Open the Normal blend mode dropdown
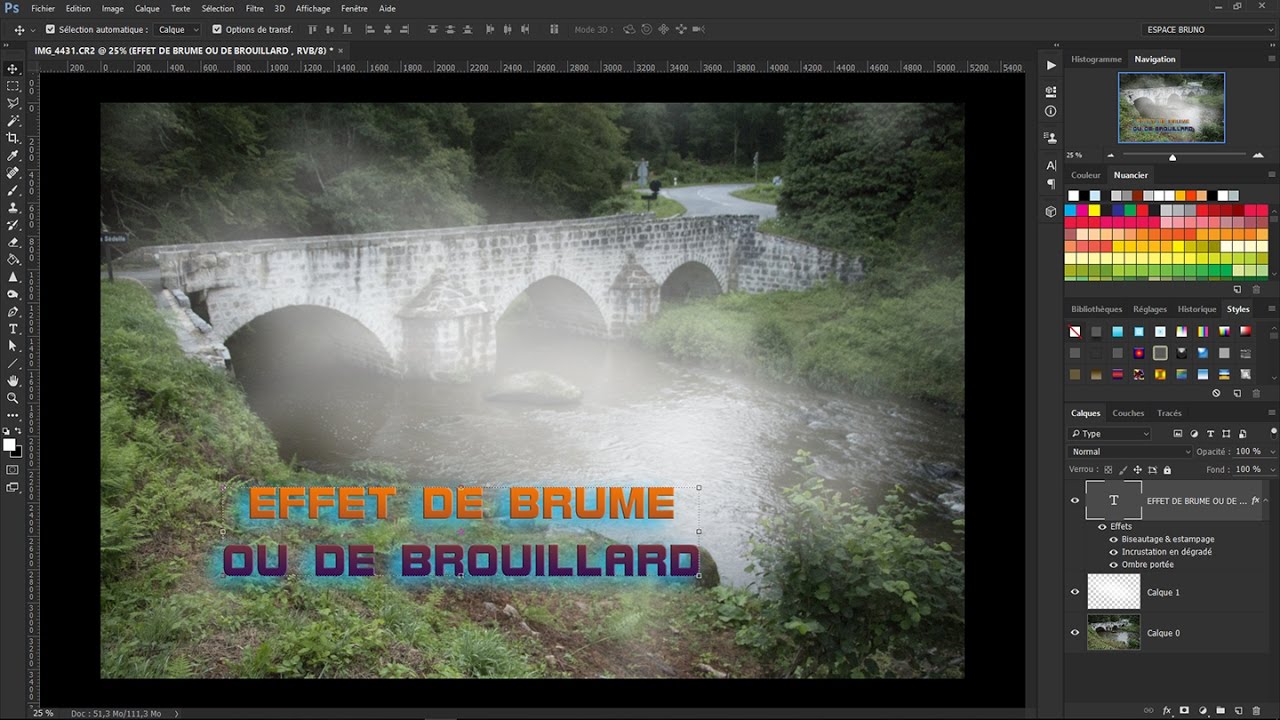 1130,452
